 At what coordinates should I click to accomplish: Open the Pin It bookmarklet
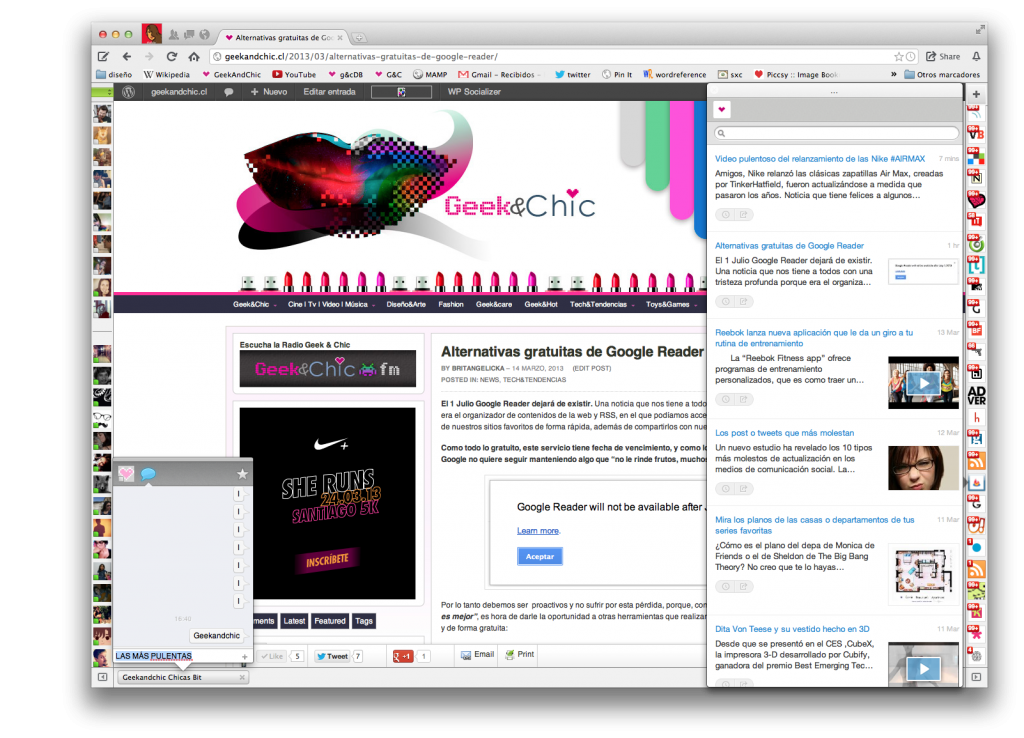click(x=617, y=74)
